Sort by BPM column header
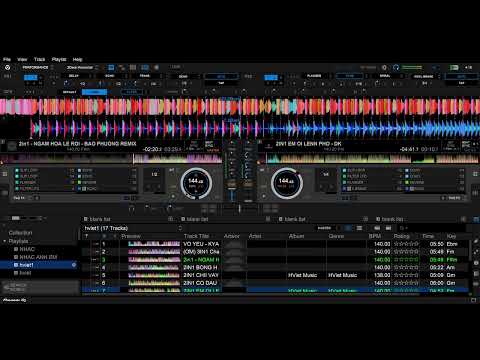Screen dimensions: 480x360 click(375, 236)
